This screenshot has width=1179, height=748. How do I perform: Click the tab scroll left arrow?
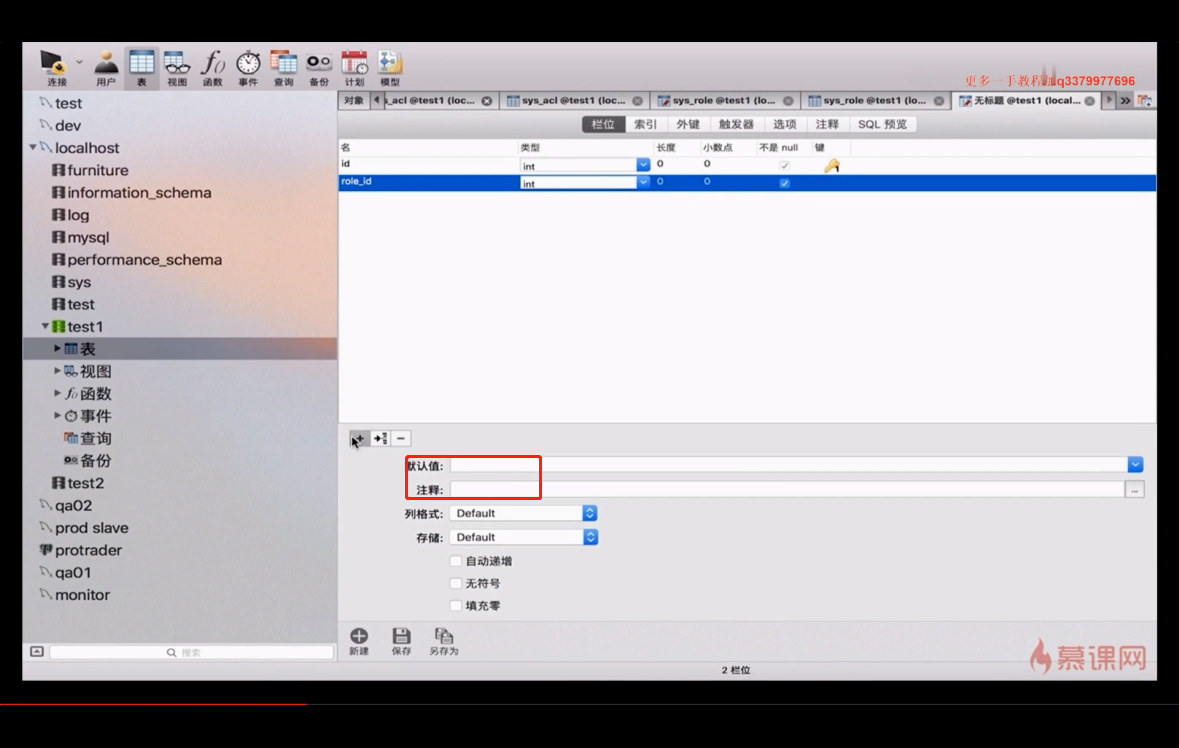(x=376, y=100)
